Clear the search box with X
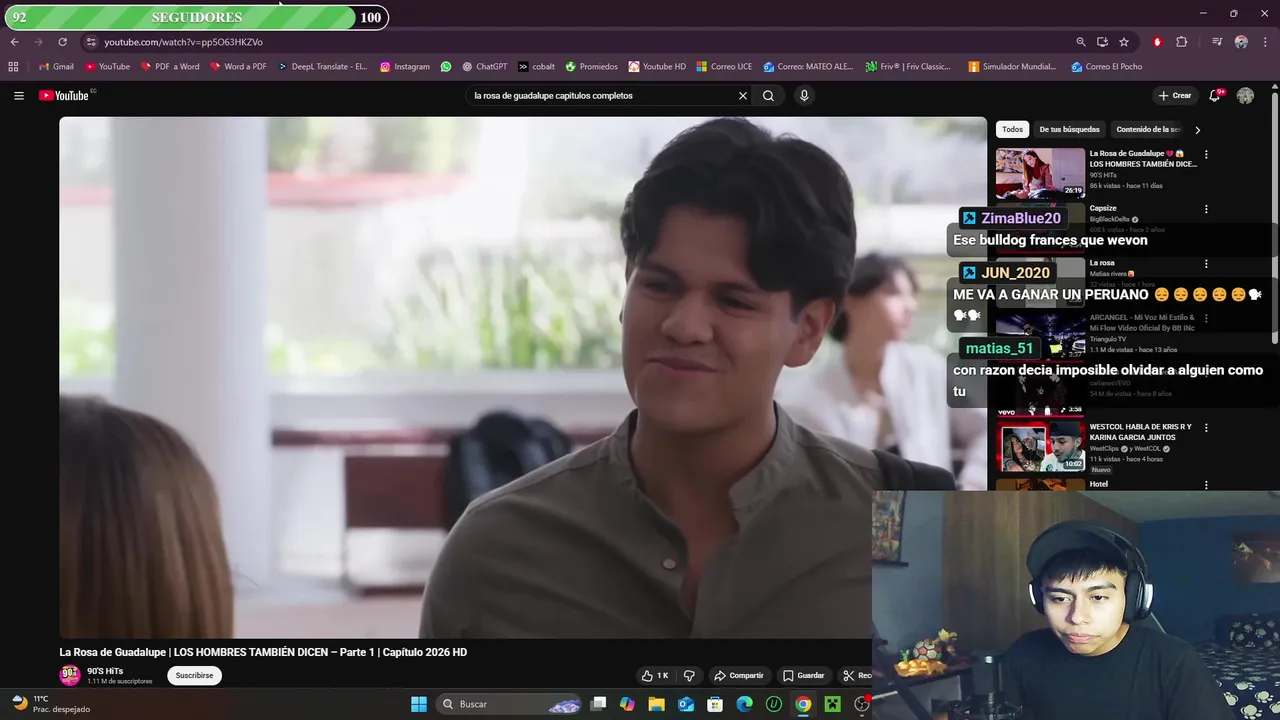The image size is (1280, 720). tap(743, 96)
